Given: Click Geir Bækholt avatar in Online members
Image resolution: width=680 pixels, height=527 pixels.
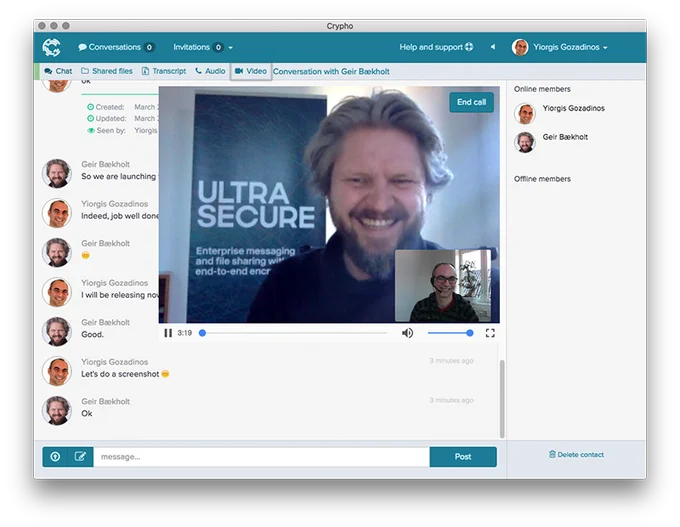Looking at the screenshot, I should [525, 142].
